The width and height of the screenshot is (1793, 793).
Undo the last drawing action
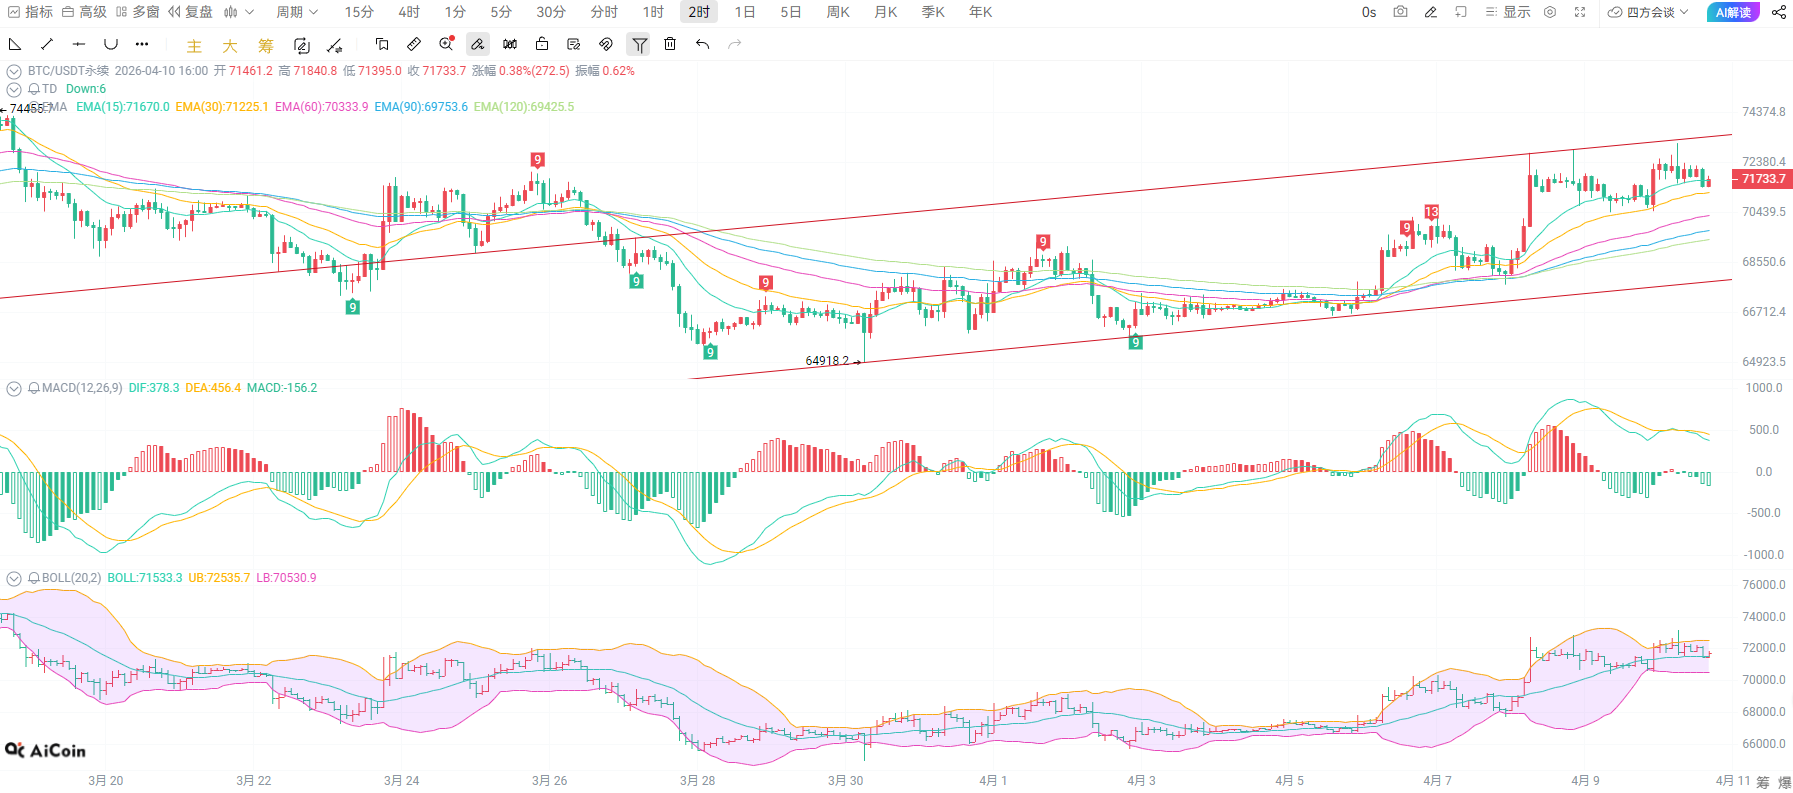click(703, 44)
